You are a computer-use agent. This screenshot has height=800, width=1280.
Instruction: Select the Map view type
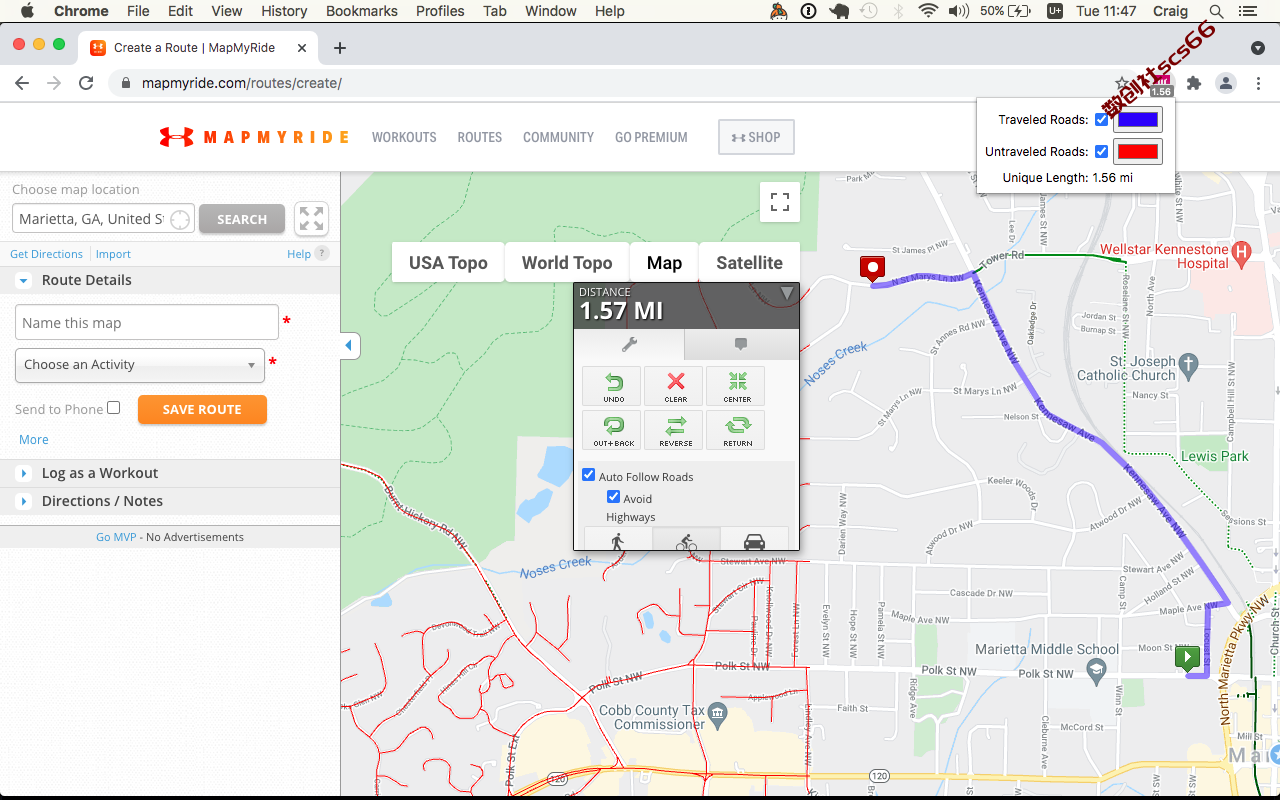664,263
